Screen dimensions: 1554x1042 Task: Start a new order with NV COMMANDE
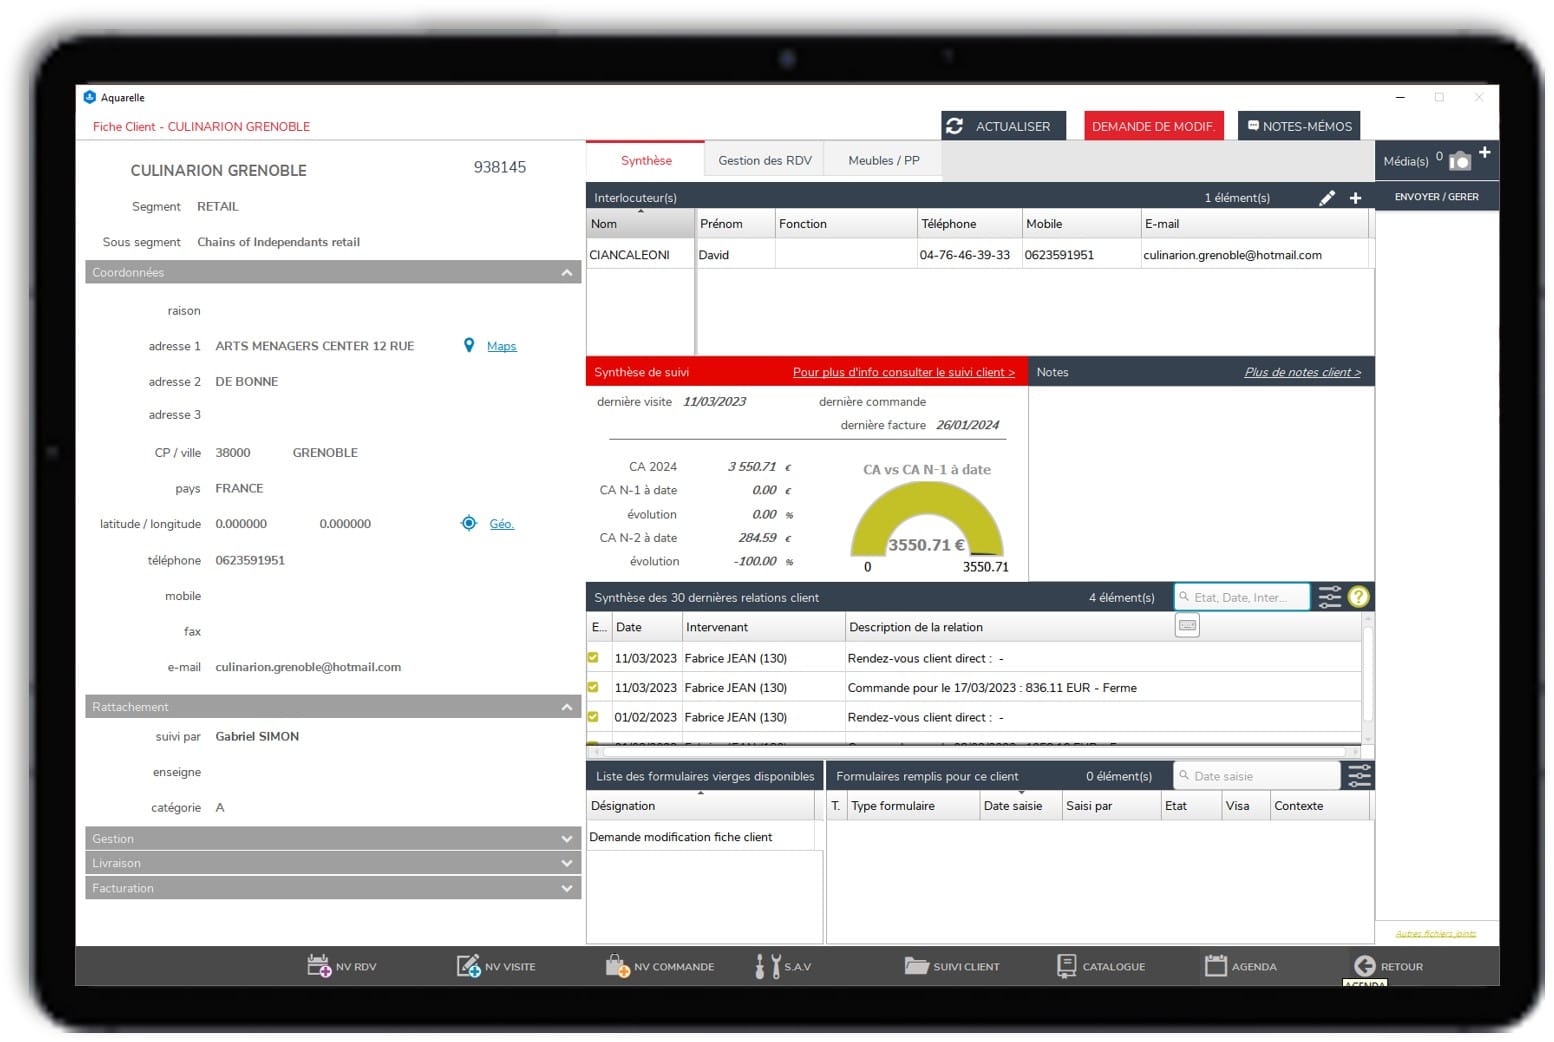tap(617, 966)
